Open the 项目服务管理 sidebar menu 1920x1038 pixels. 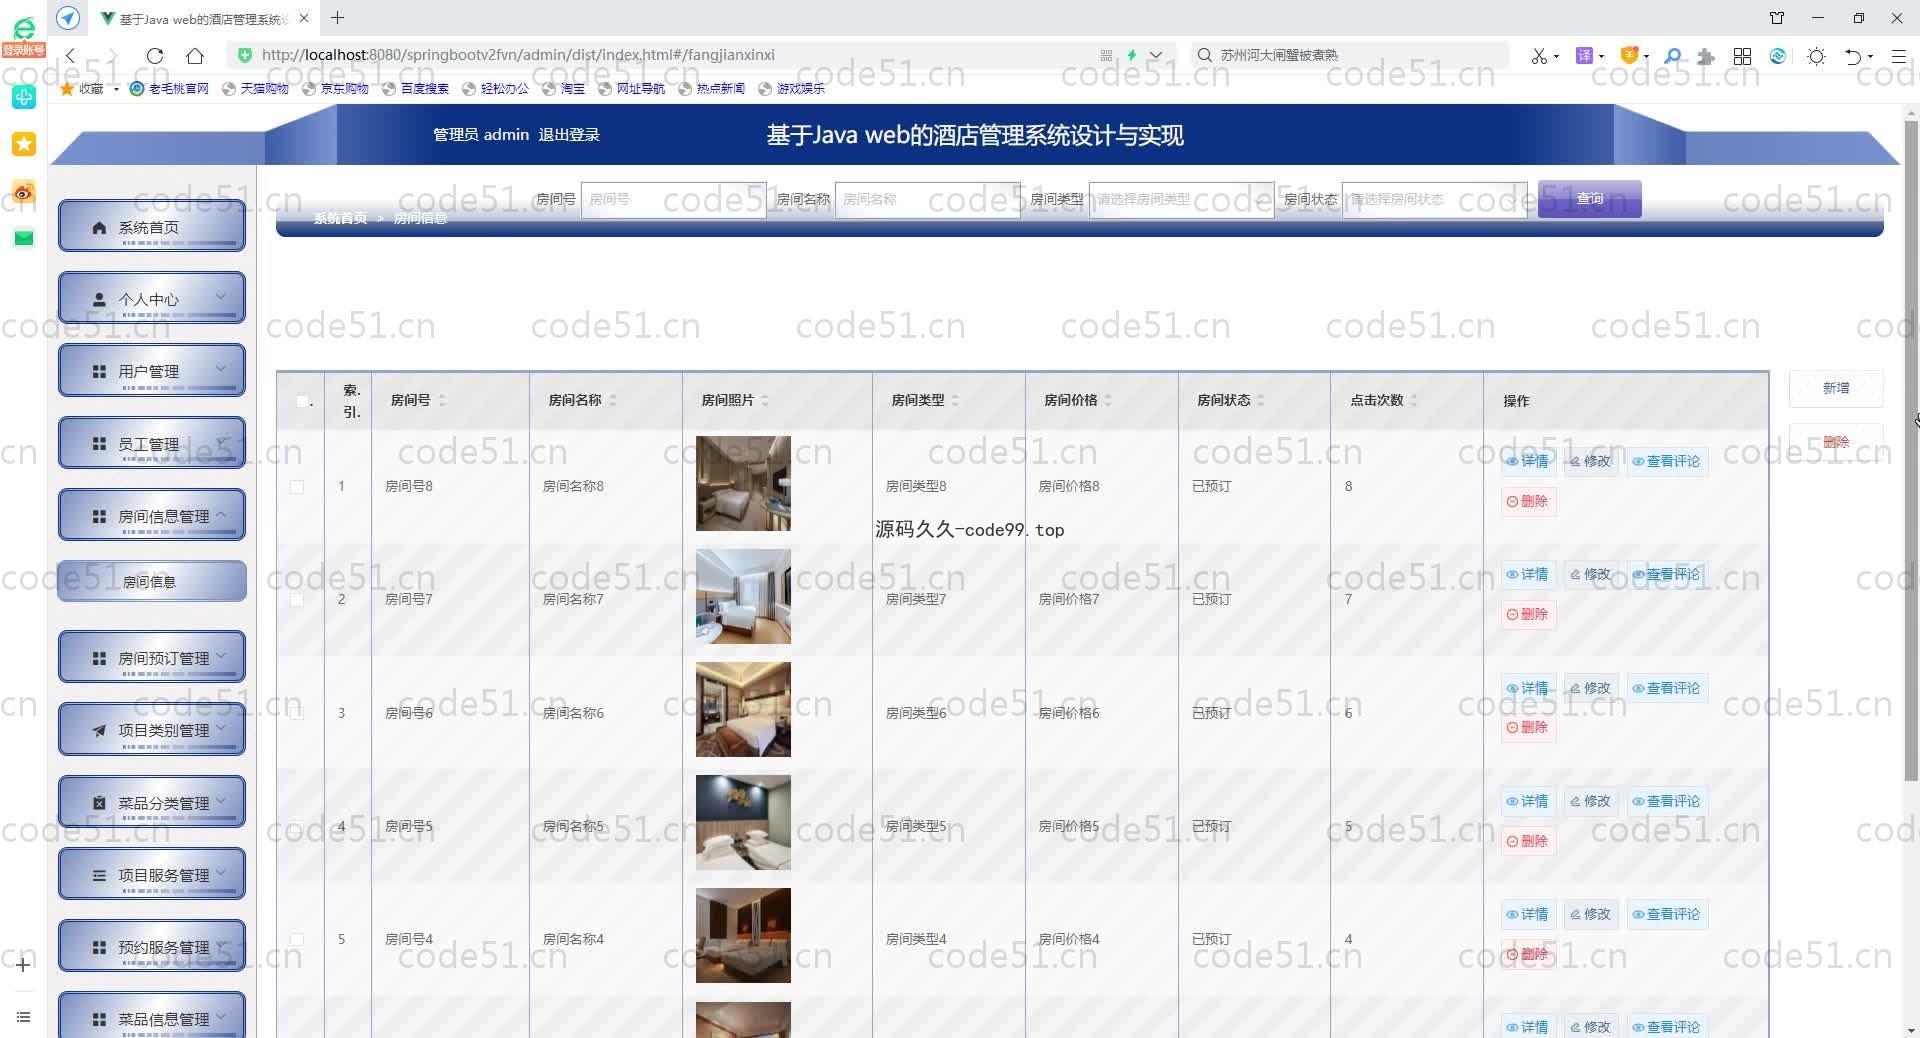[152, 874]
